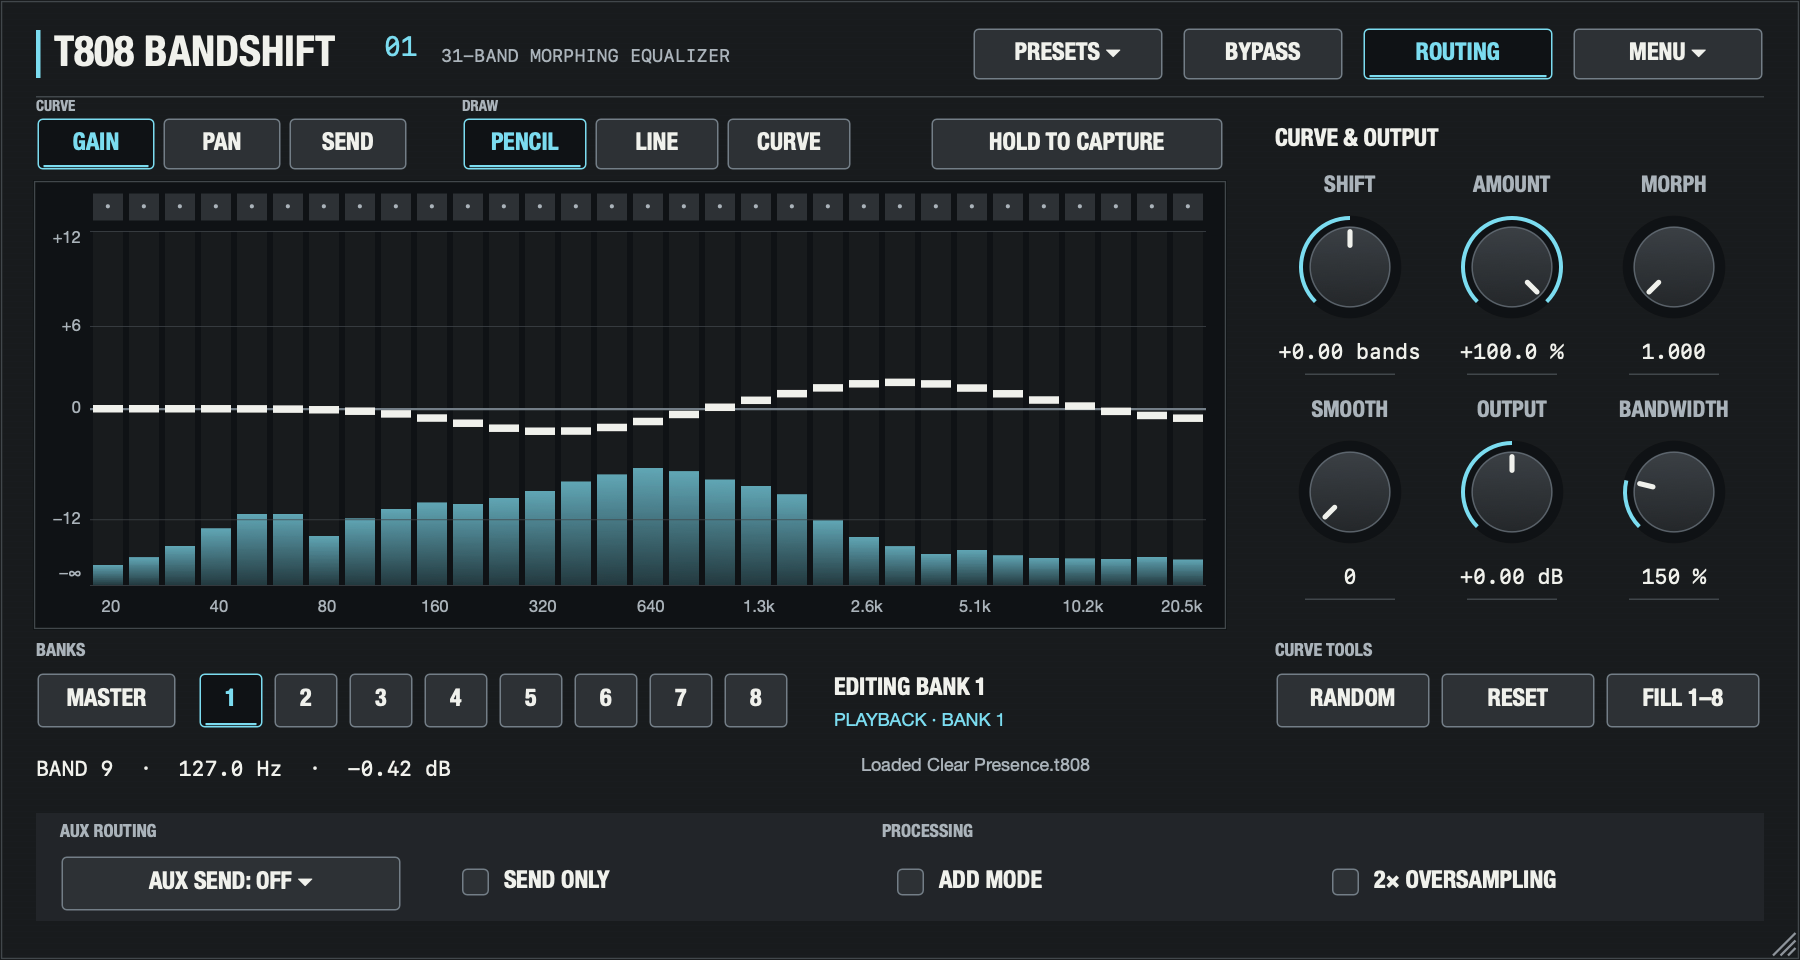Toggle the ROUTING panel button
This screenshot has width=1800, height=960.
[1457, 53]
